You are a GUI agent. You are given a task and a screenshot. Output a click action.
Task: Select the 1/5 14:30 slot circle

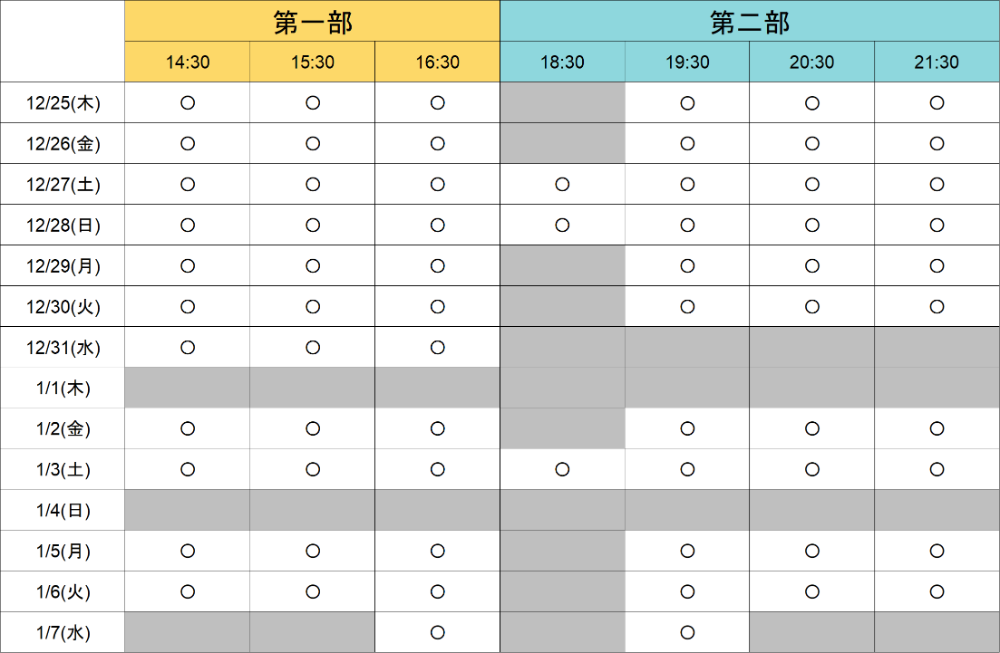coord(187,551)
